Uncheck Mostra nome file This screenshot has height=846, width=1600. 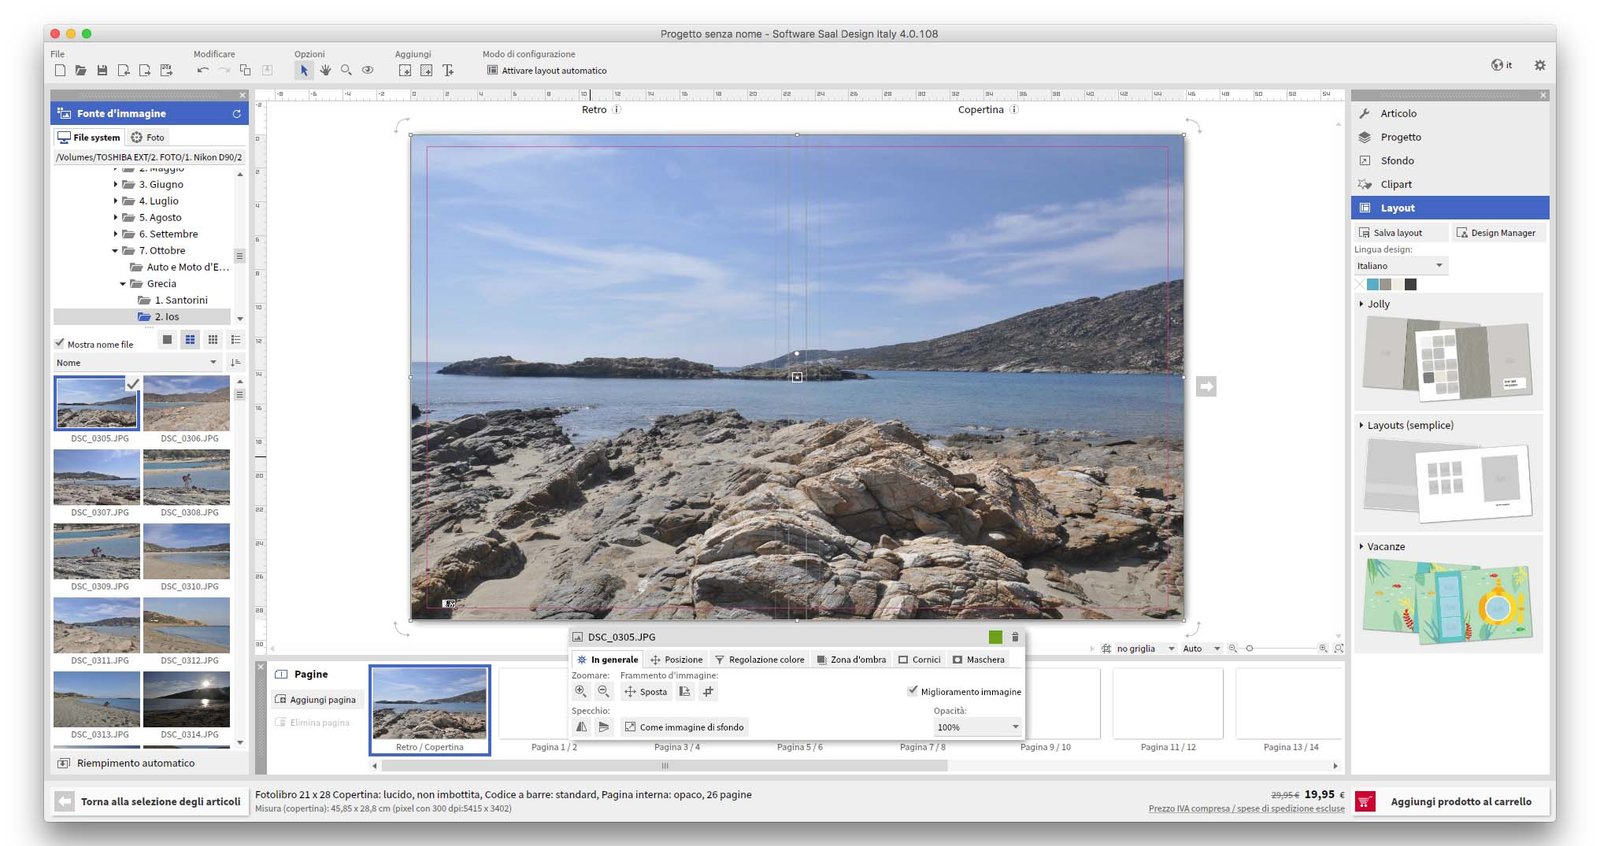[60, 343]
